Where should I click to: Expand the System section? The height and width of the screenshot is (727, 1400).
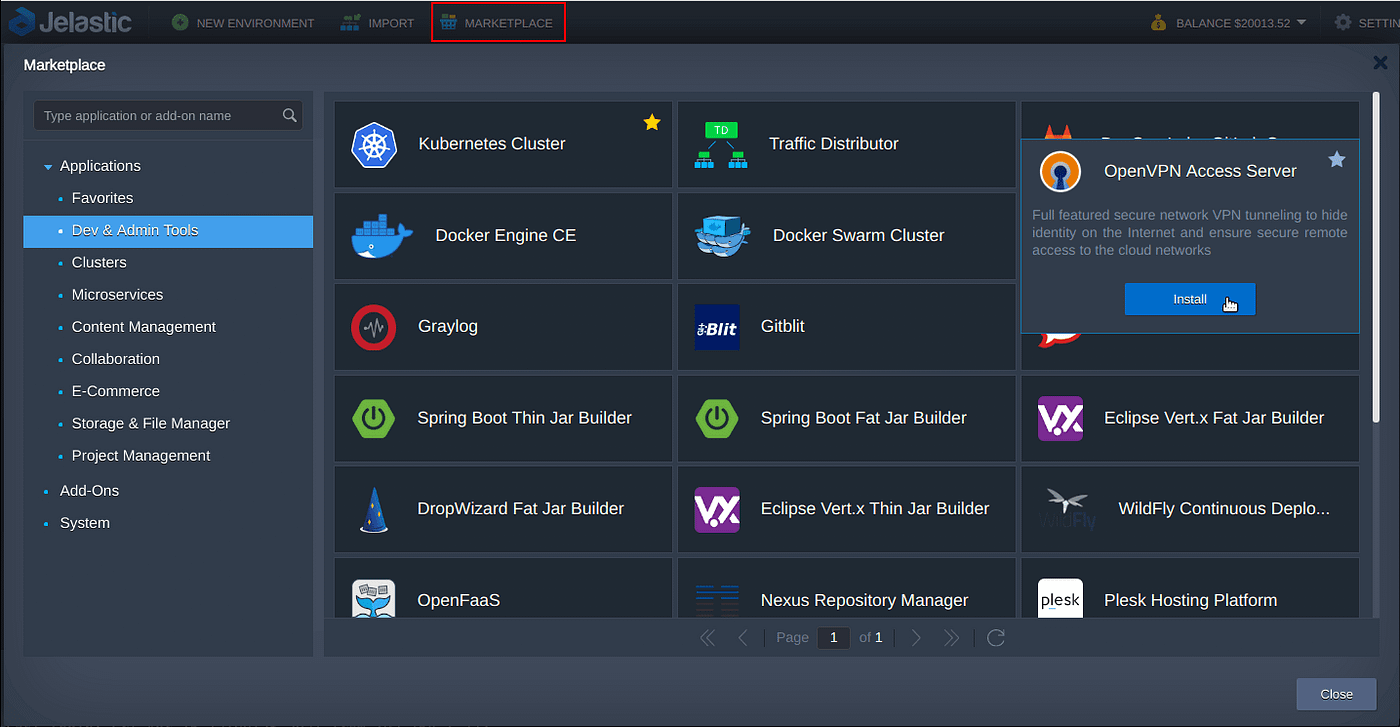[85, 523]
